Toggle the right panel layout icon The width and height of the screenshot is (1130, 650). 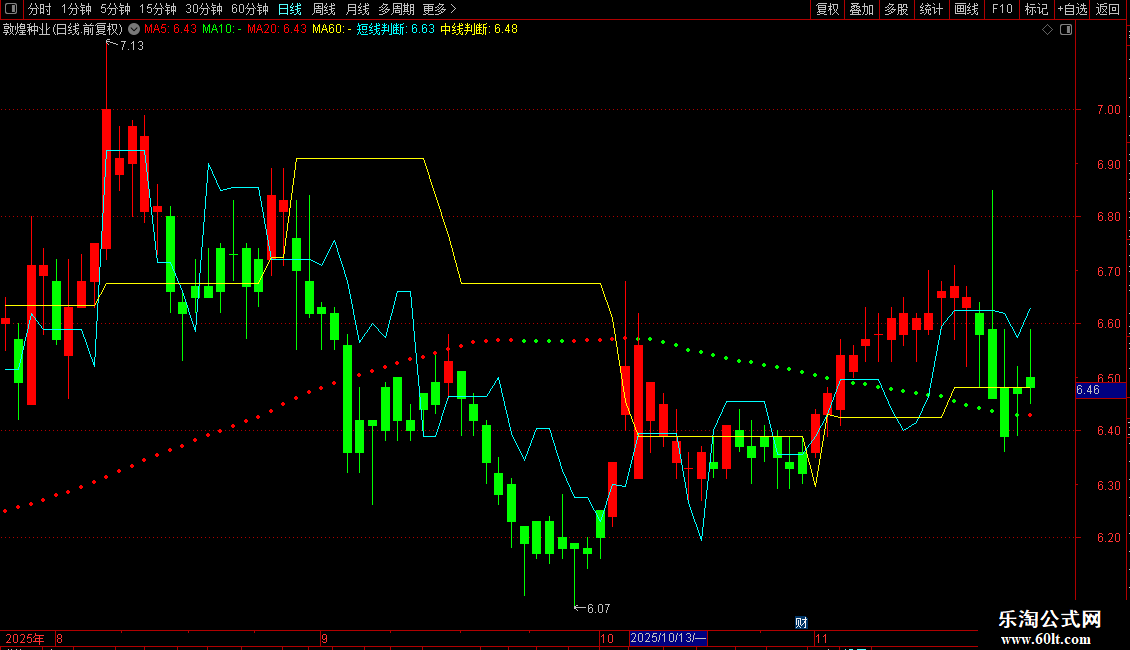[1066, 30]
